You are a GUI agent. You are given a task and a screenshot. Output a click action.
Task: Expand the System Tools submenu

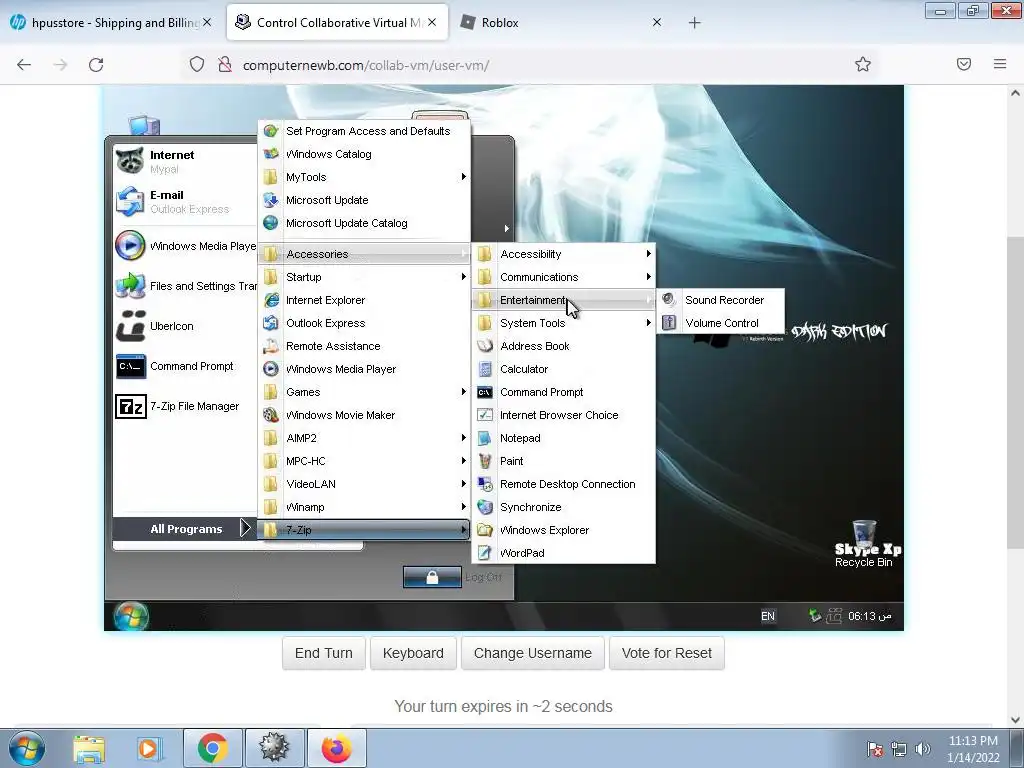(563, 323)
